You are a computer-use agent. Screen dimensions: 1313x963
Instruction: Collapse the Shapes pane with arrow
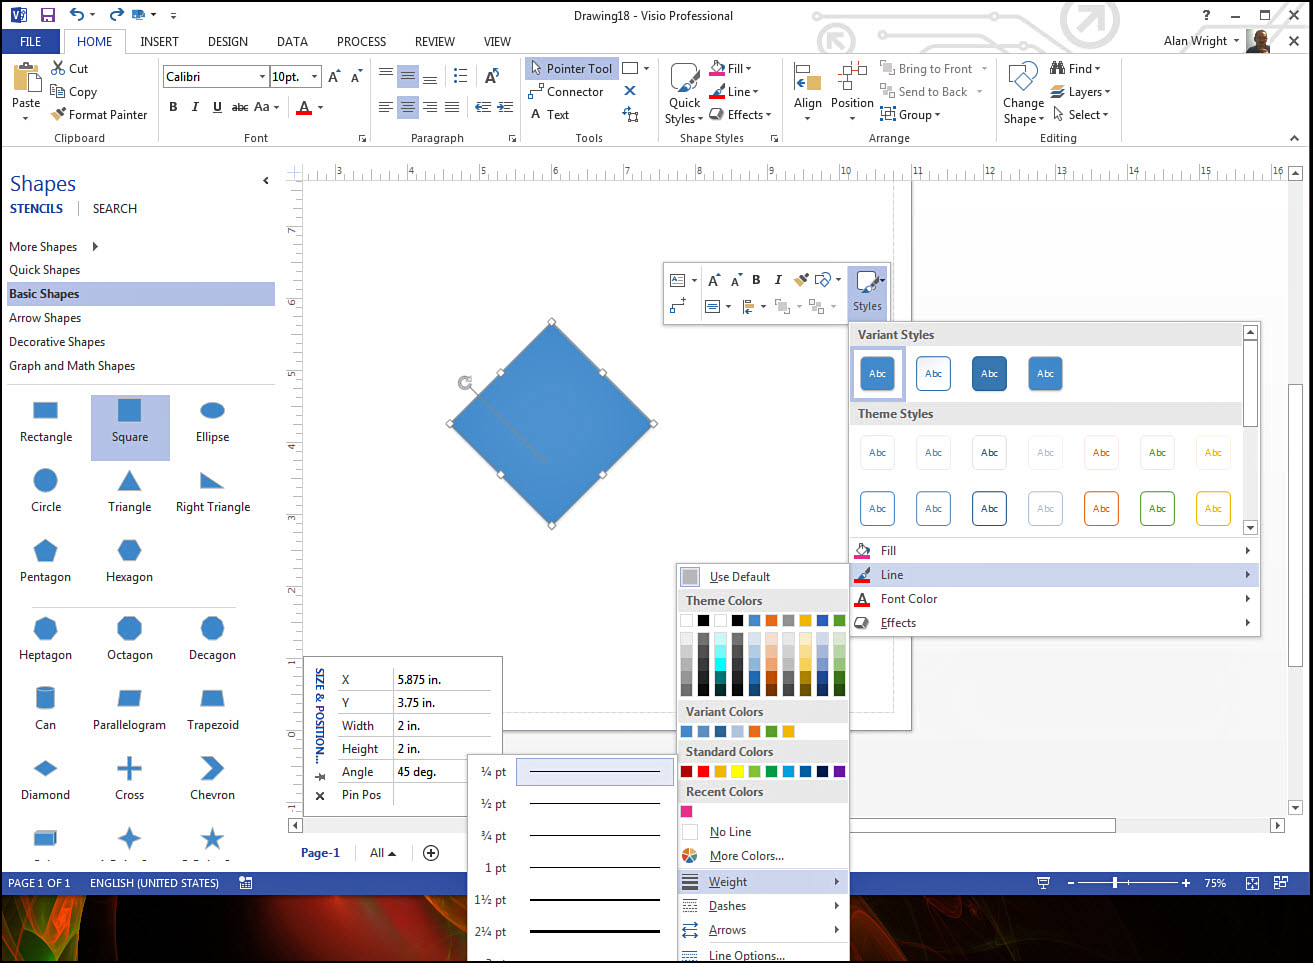[x=265, y=181]
